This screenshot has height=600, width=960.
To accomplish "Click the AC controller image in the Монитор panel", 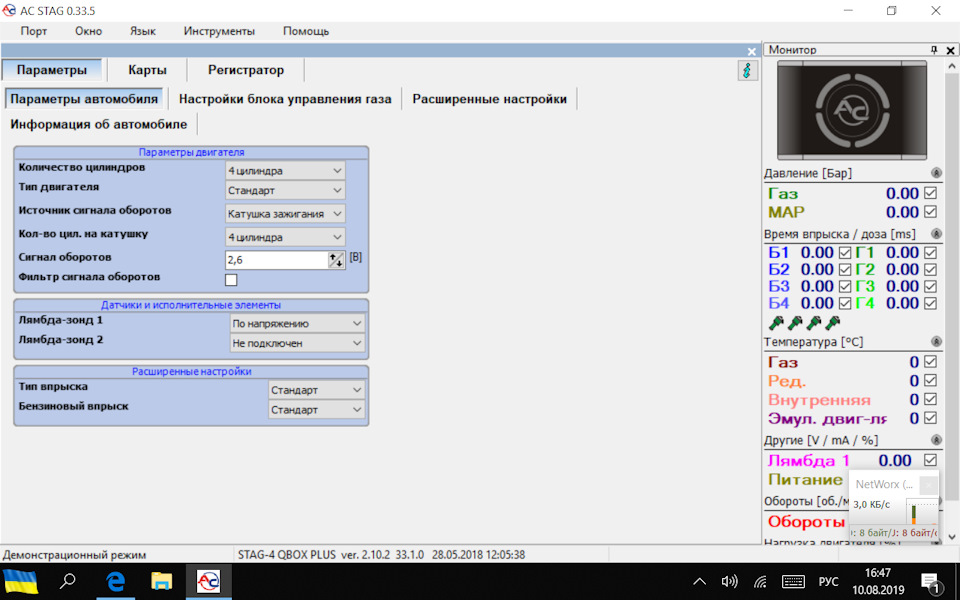I will (x=852, y=110).
